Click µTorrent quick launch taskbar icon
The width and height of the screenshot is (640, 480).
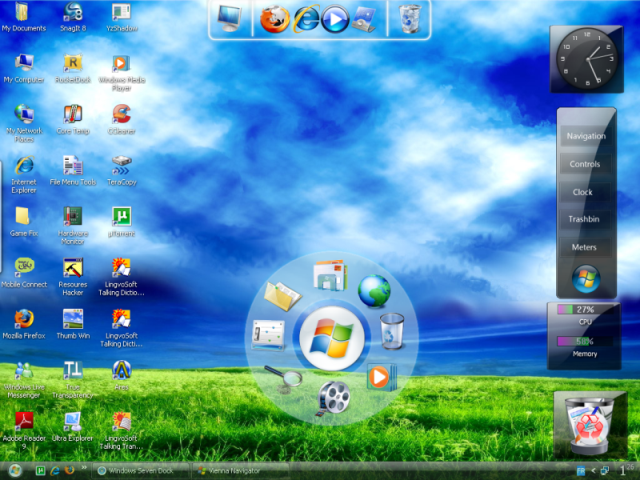pos(40,471)
